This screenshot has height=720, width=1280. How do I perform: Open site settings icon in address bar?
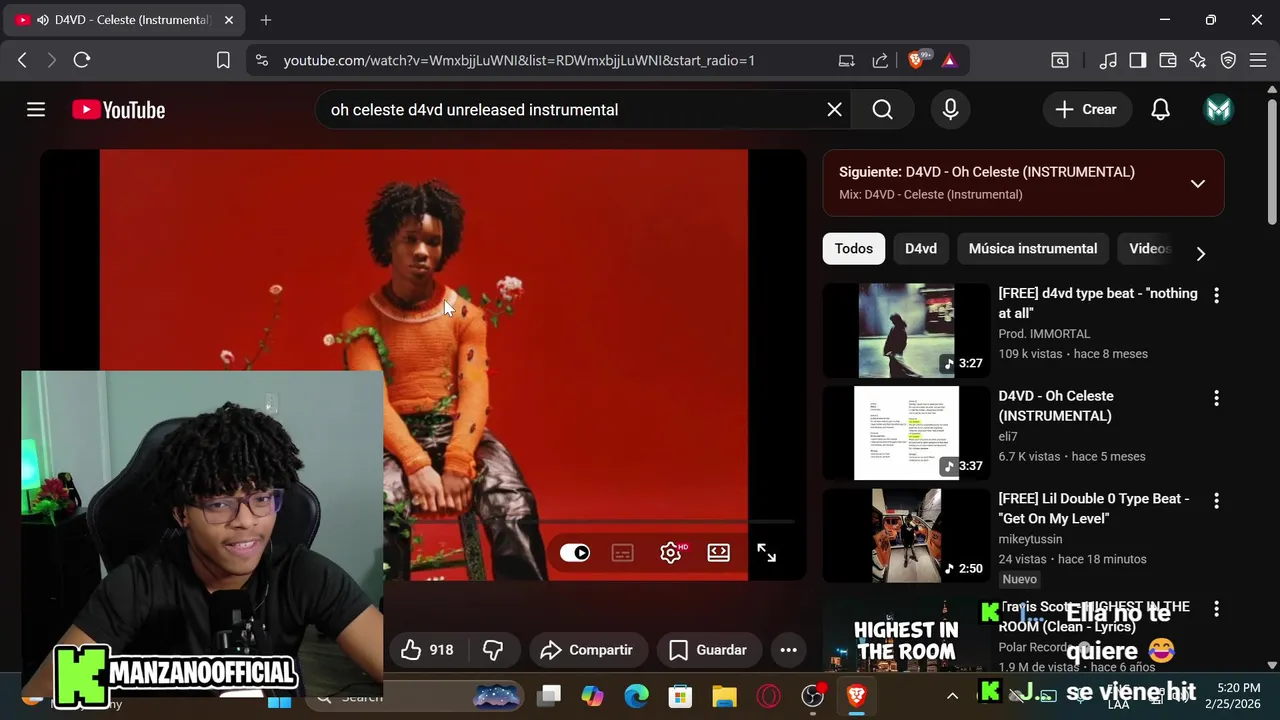tap(262, 60)
